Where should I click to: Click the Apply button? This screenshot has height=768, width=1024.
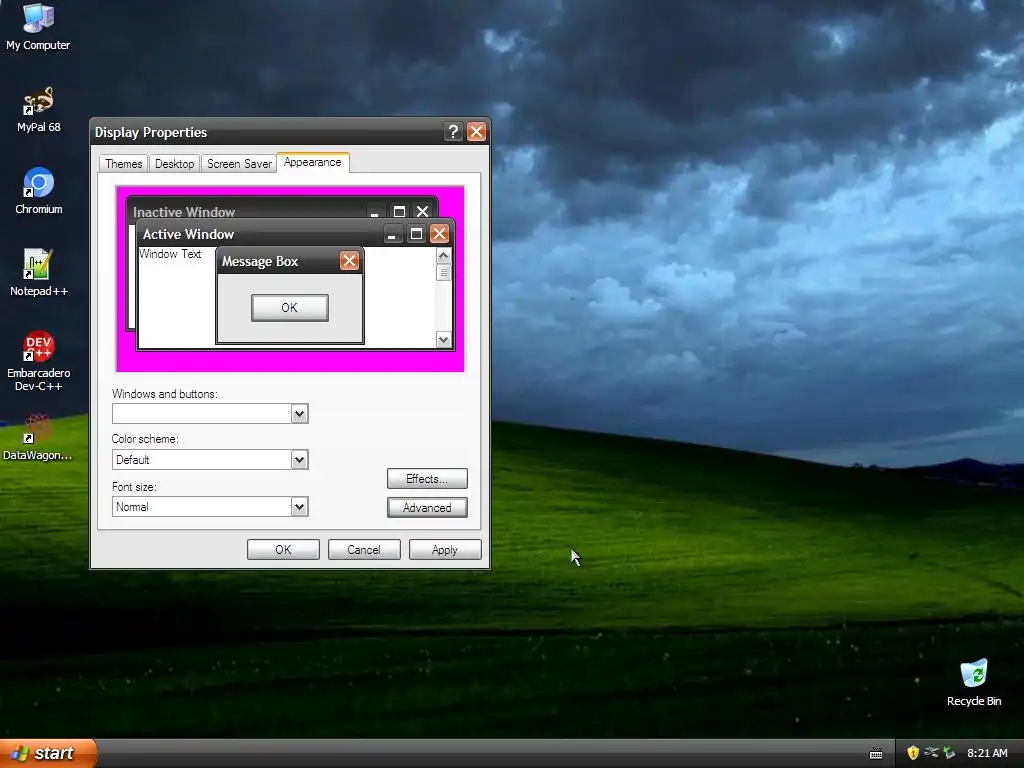(445, 550)
